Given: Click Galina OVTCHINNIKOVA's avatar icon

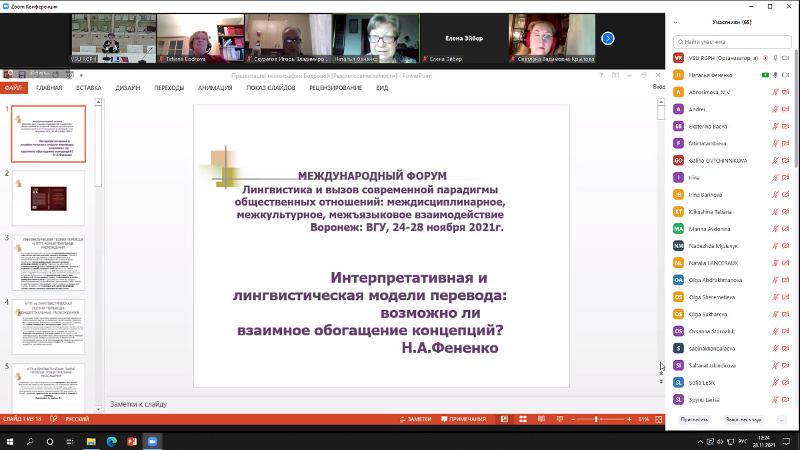Looking at the screenshot, I should (x=678, y=160).
